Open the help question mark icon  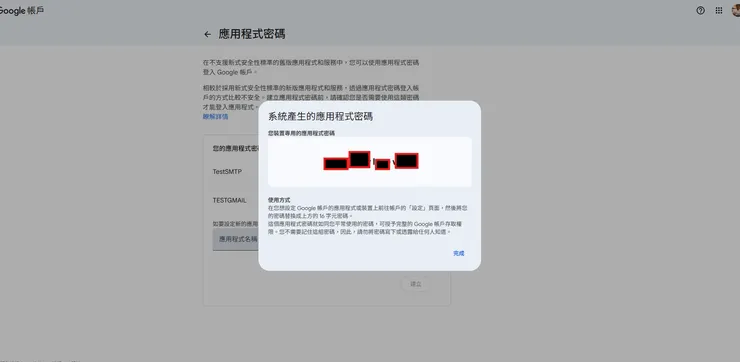point(700,10)
